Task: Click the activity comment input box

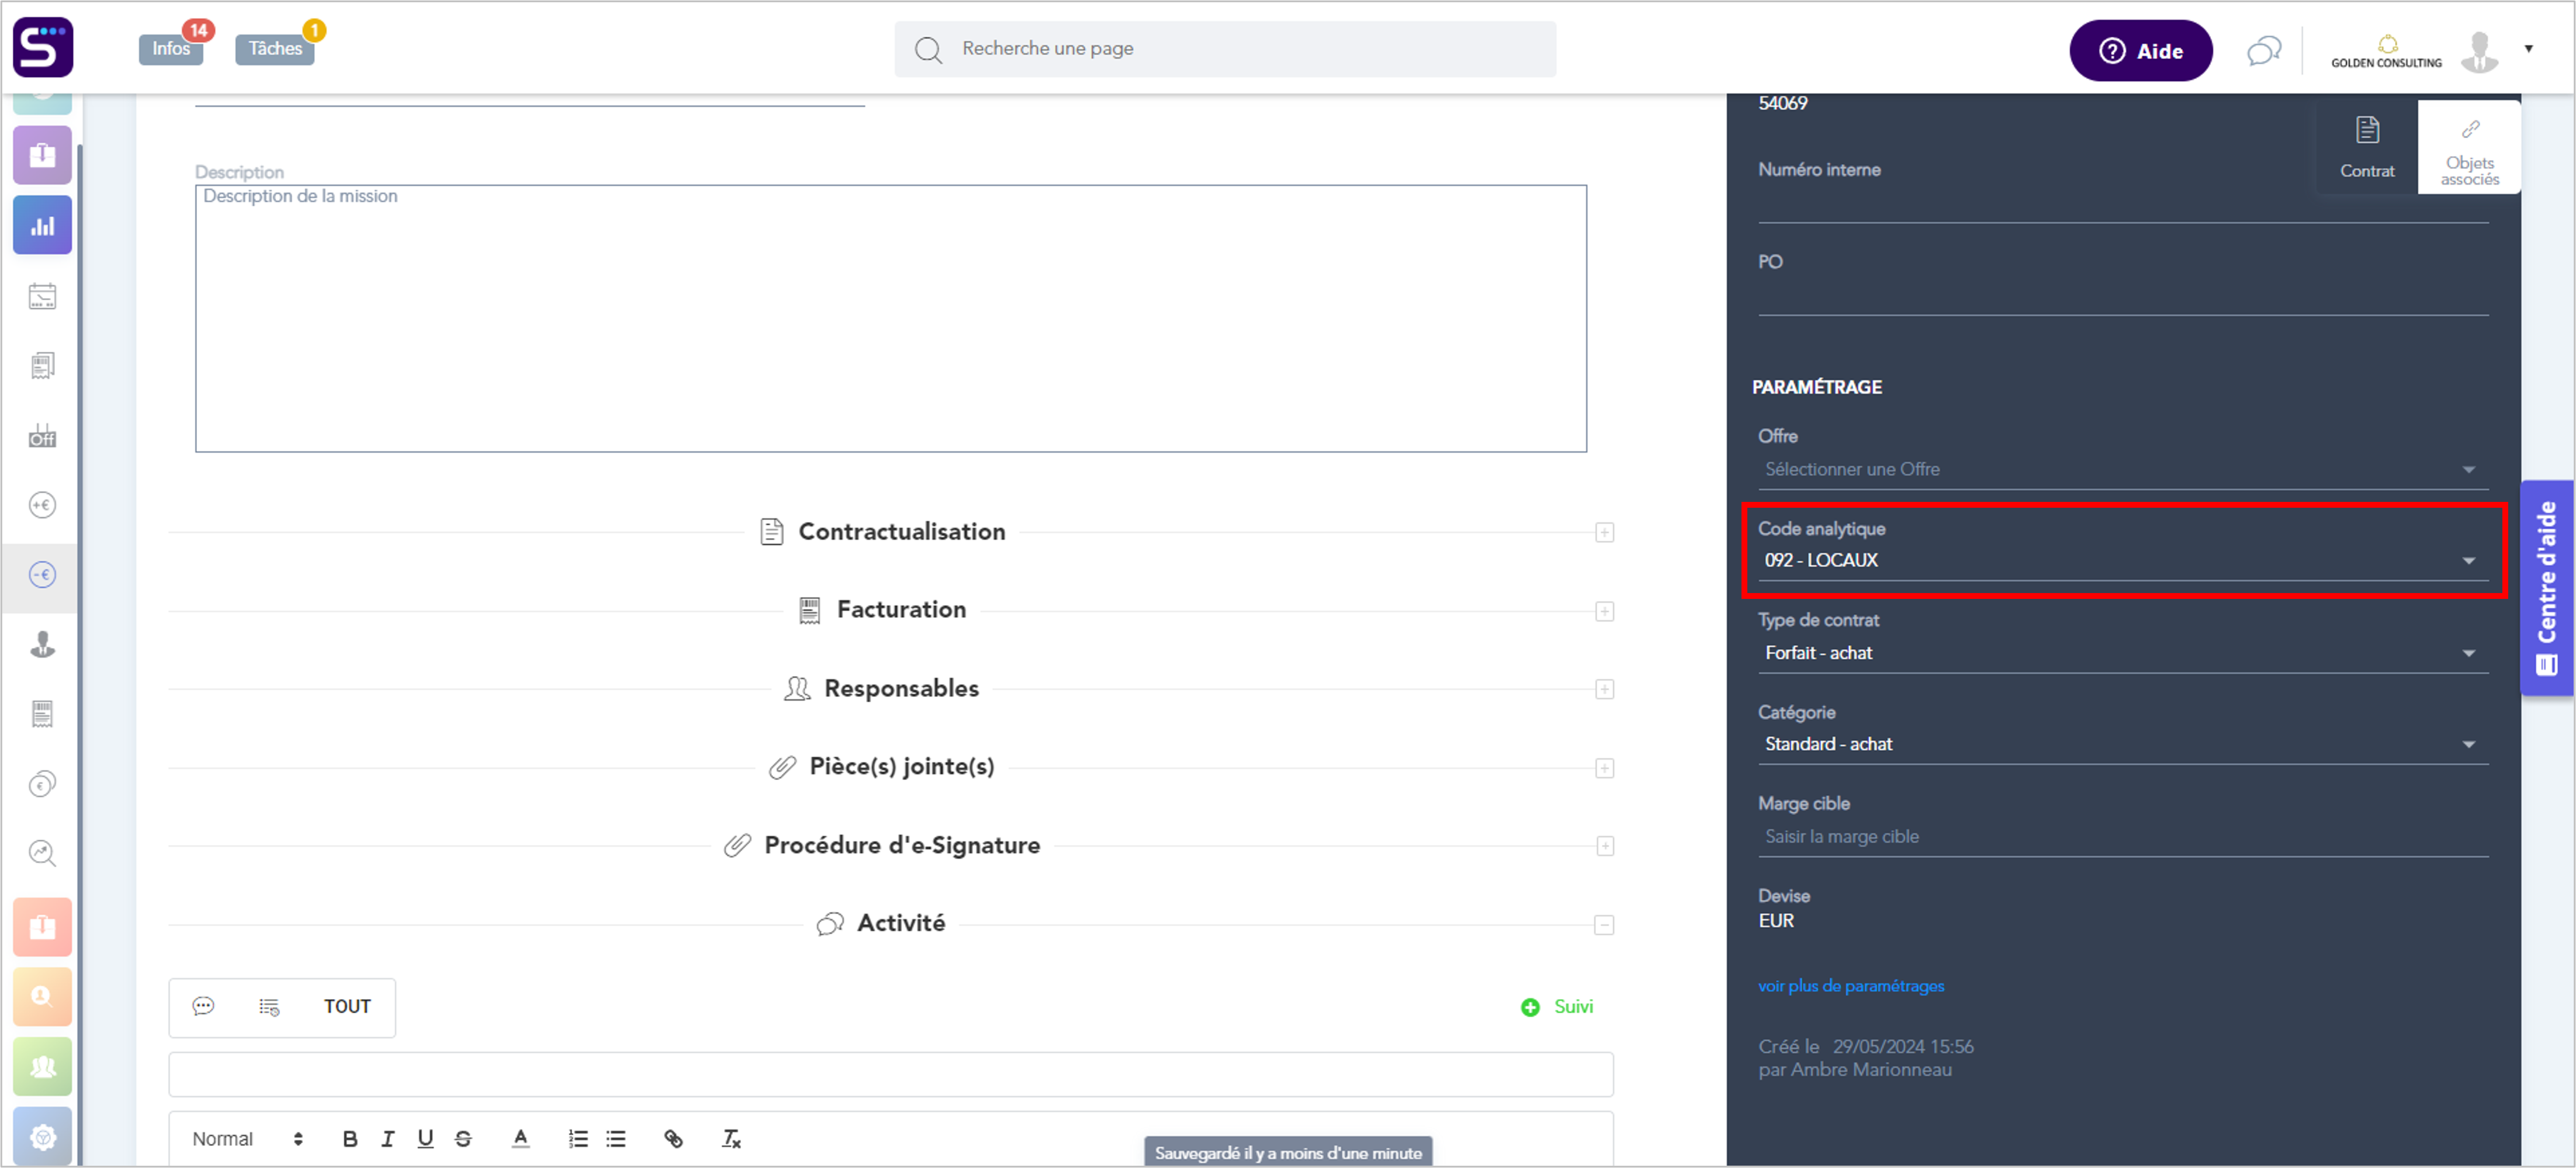Action: [x=890, y=1075]
